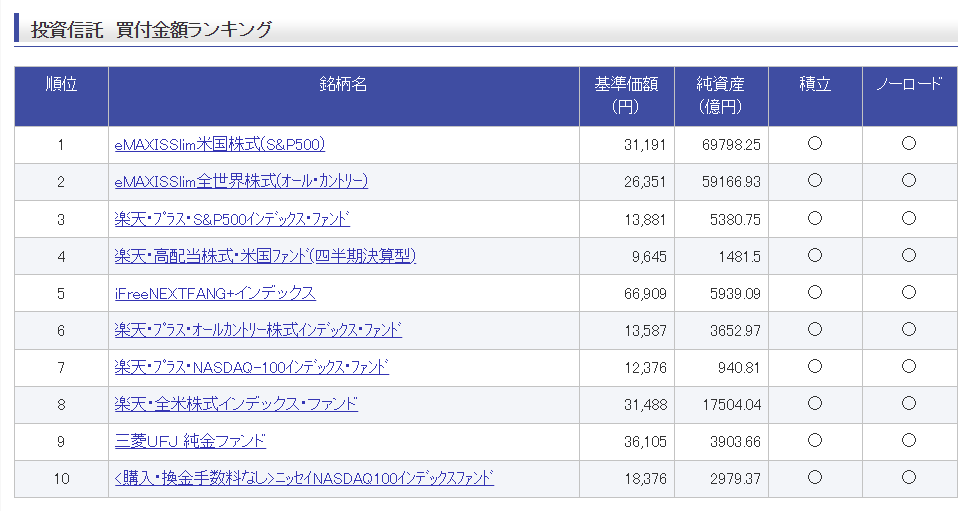Click the 純資産(億円) column header
This screenshot has height=511, width=966.
[x=721, y=96]
